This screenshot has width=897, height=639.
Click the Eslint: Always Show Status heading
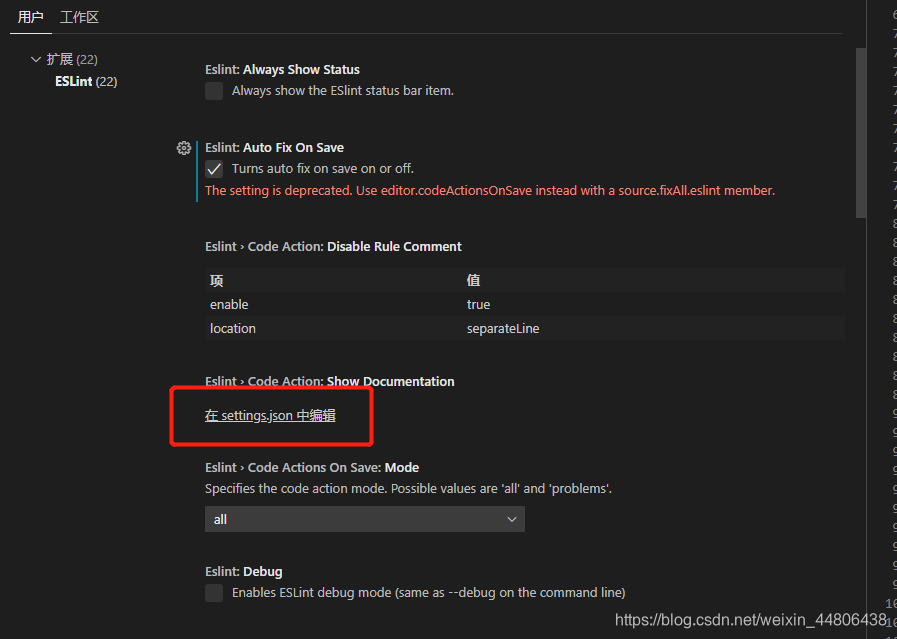click(283, 70)
